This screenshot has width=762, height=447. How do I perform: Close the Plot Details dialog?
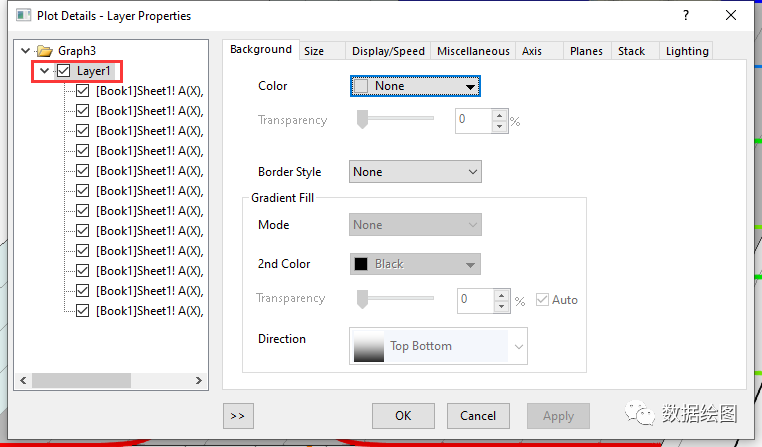[x=731, y=15]
